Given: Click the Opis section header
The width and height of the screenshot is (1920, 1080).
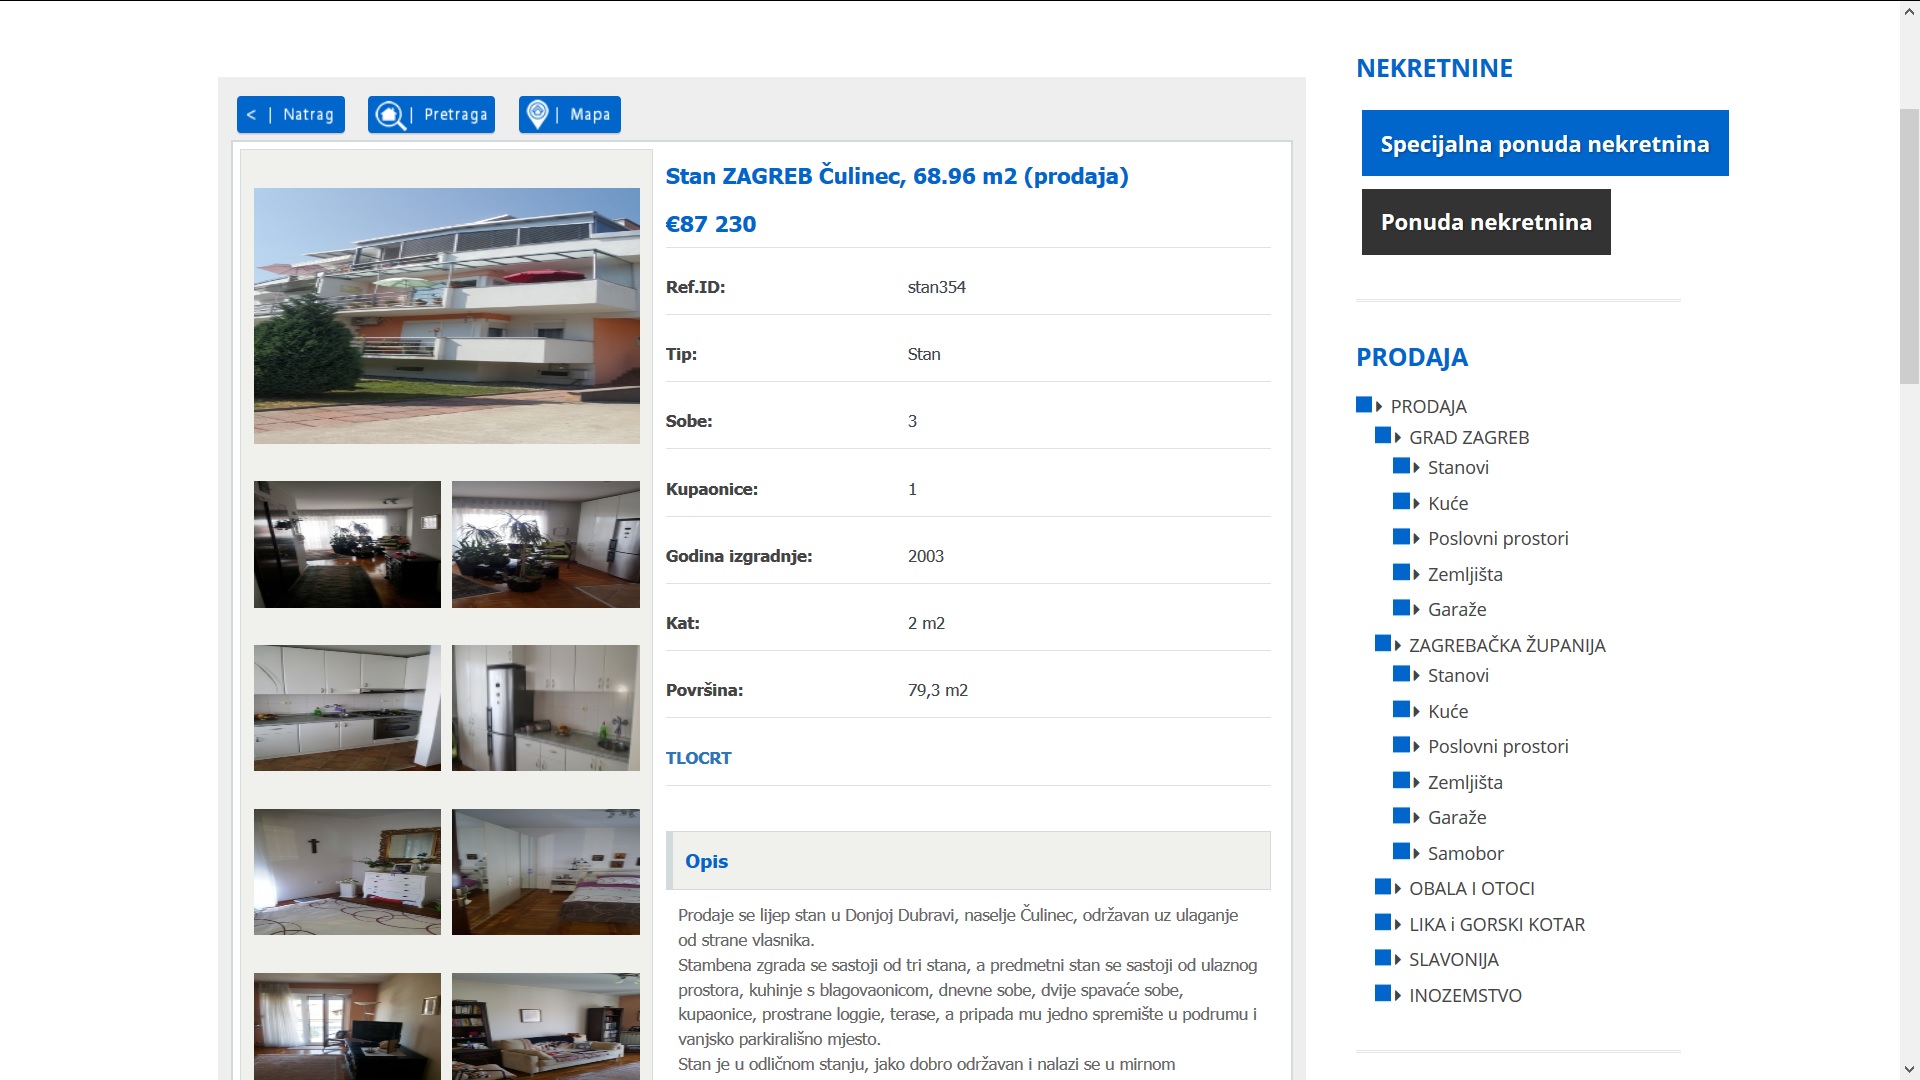Looking at the screenshot, I should coord(968,861).
